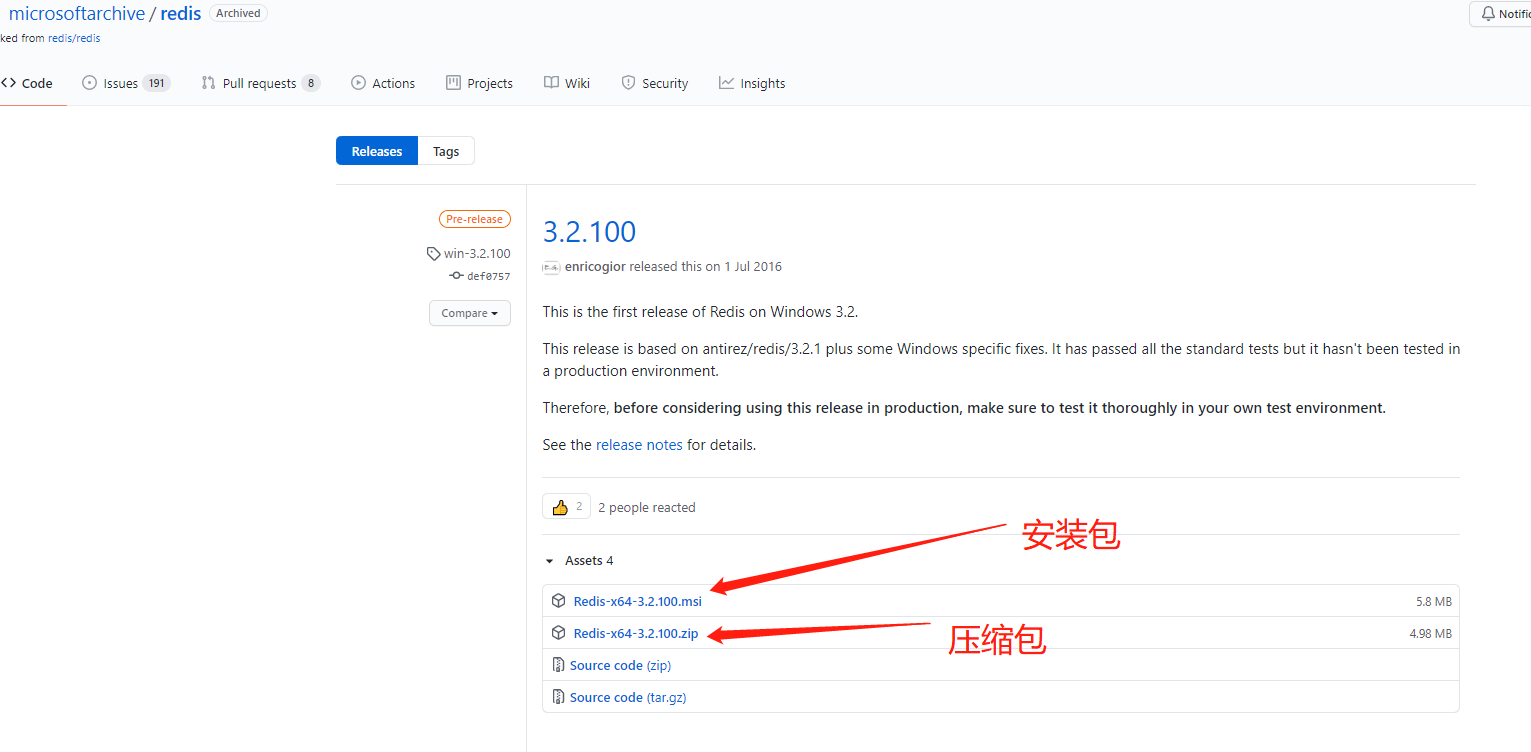Click the Projects board icon
This screenshot has width=1531, height=752.
coord(453,83)
